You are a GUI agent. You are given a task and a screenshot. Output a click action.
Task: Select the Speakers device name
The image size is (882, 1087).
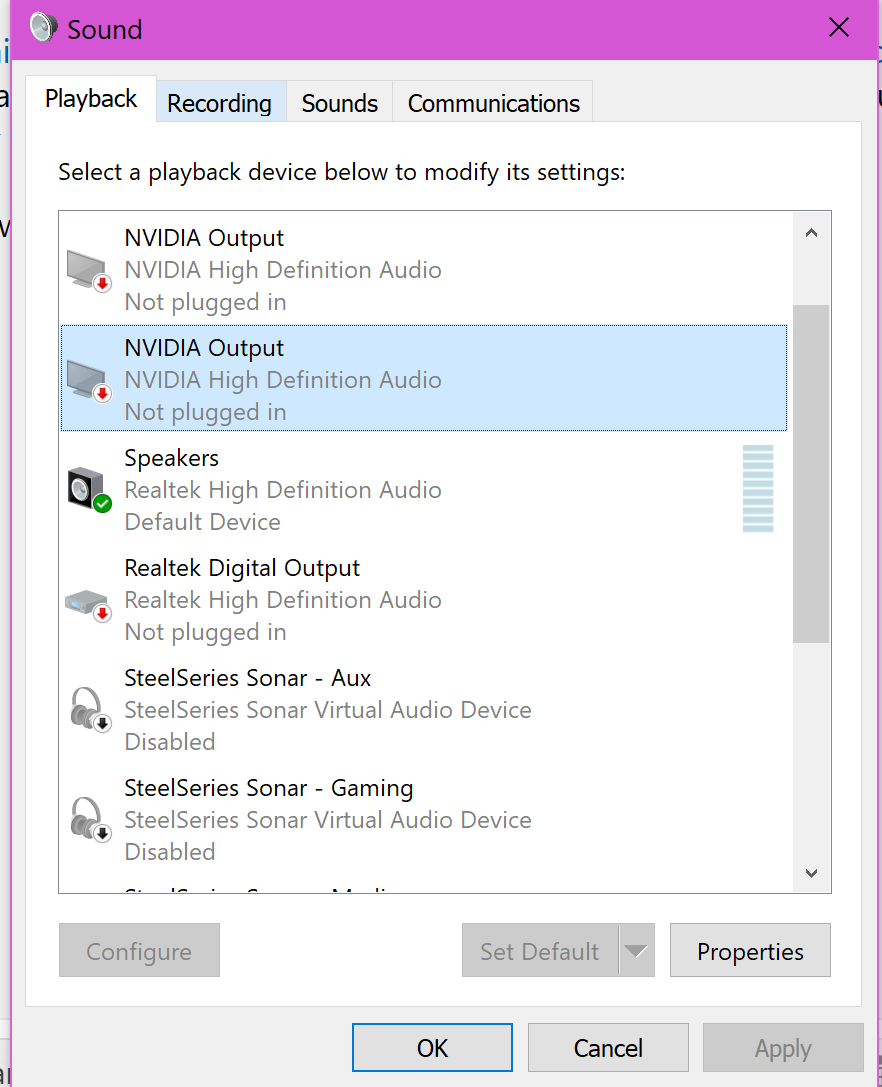coord(171,458)
